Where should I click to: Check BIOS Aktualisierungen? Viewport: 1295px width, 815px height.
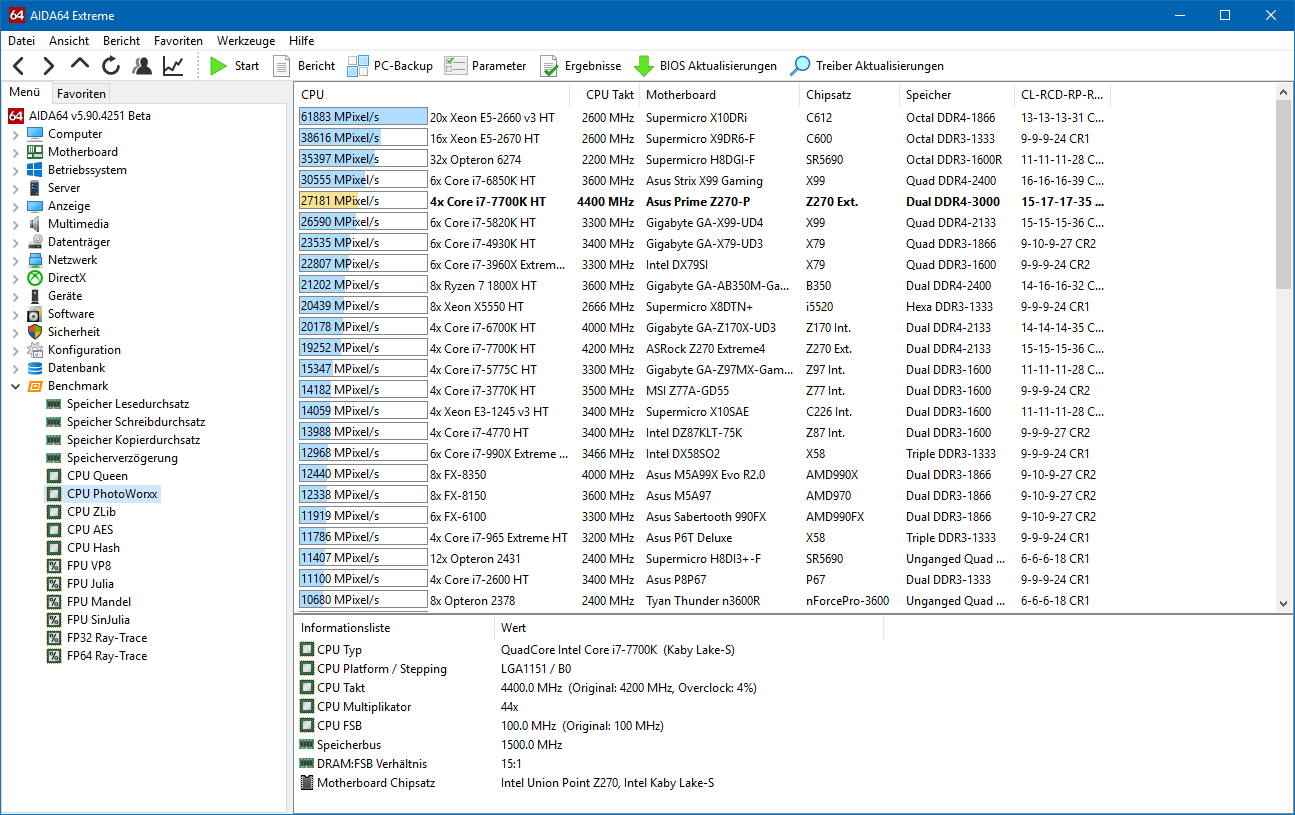[705, 66]
